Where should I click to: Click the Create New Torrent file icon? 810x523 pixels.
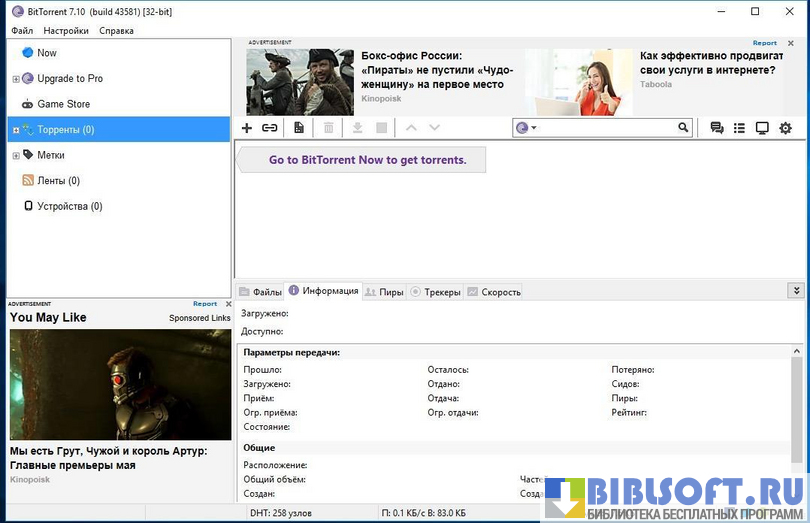click(x=298, y=128)
